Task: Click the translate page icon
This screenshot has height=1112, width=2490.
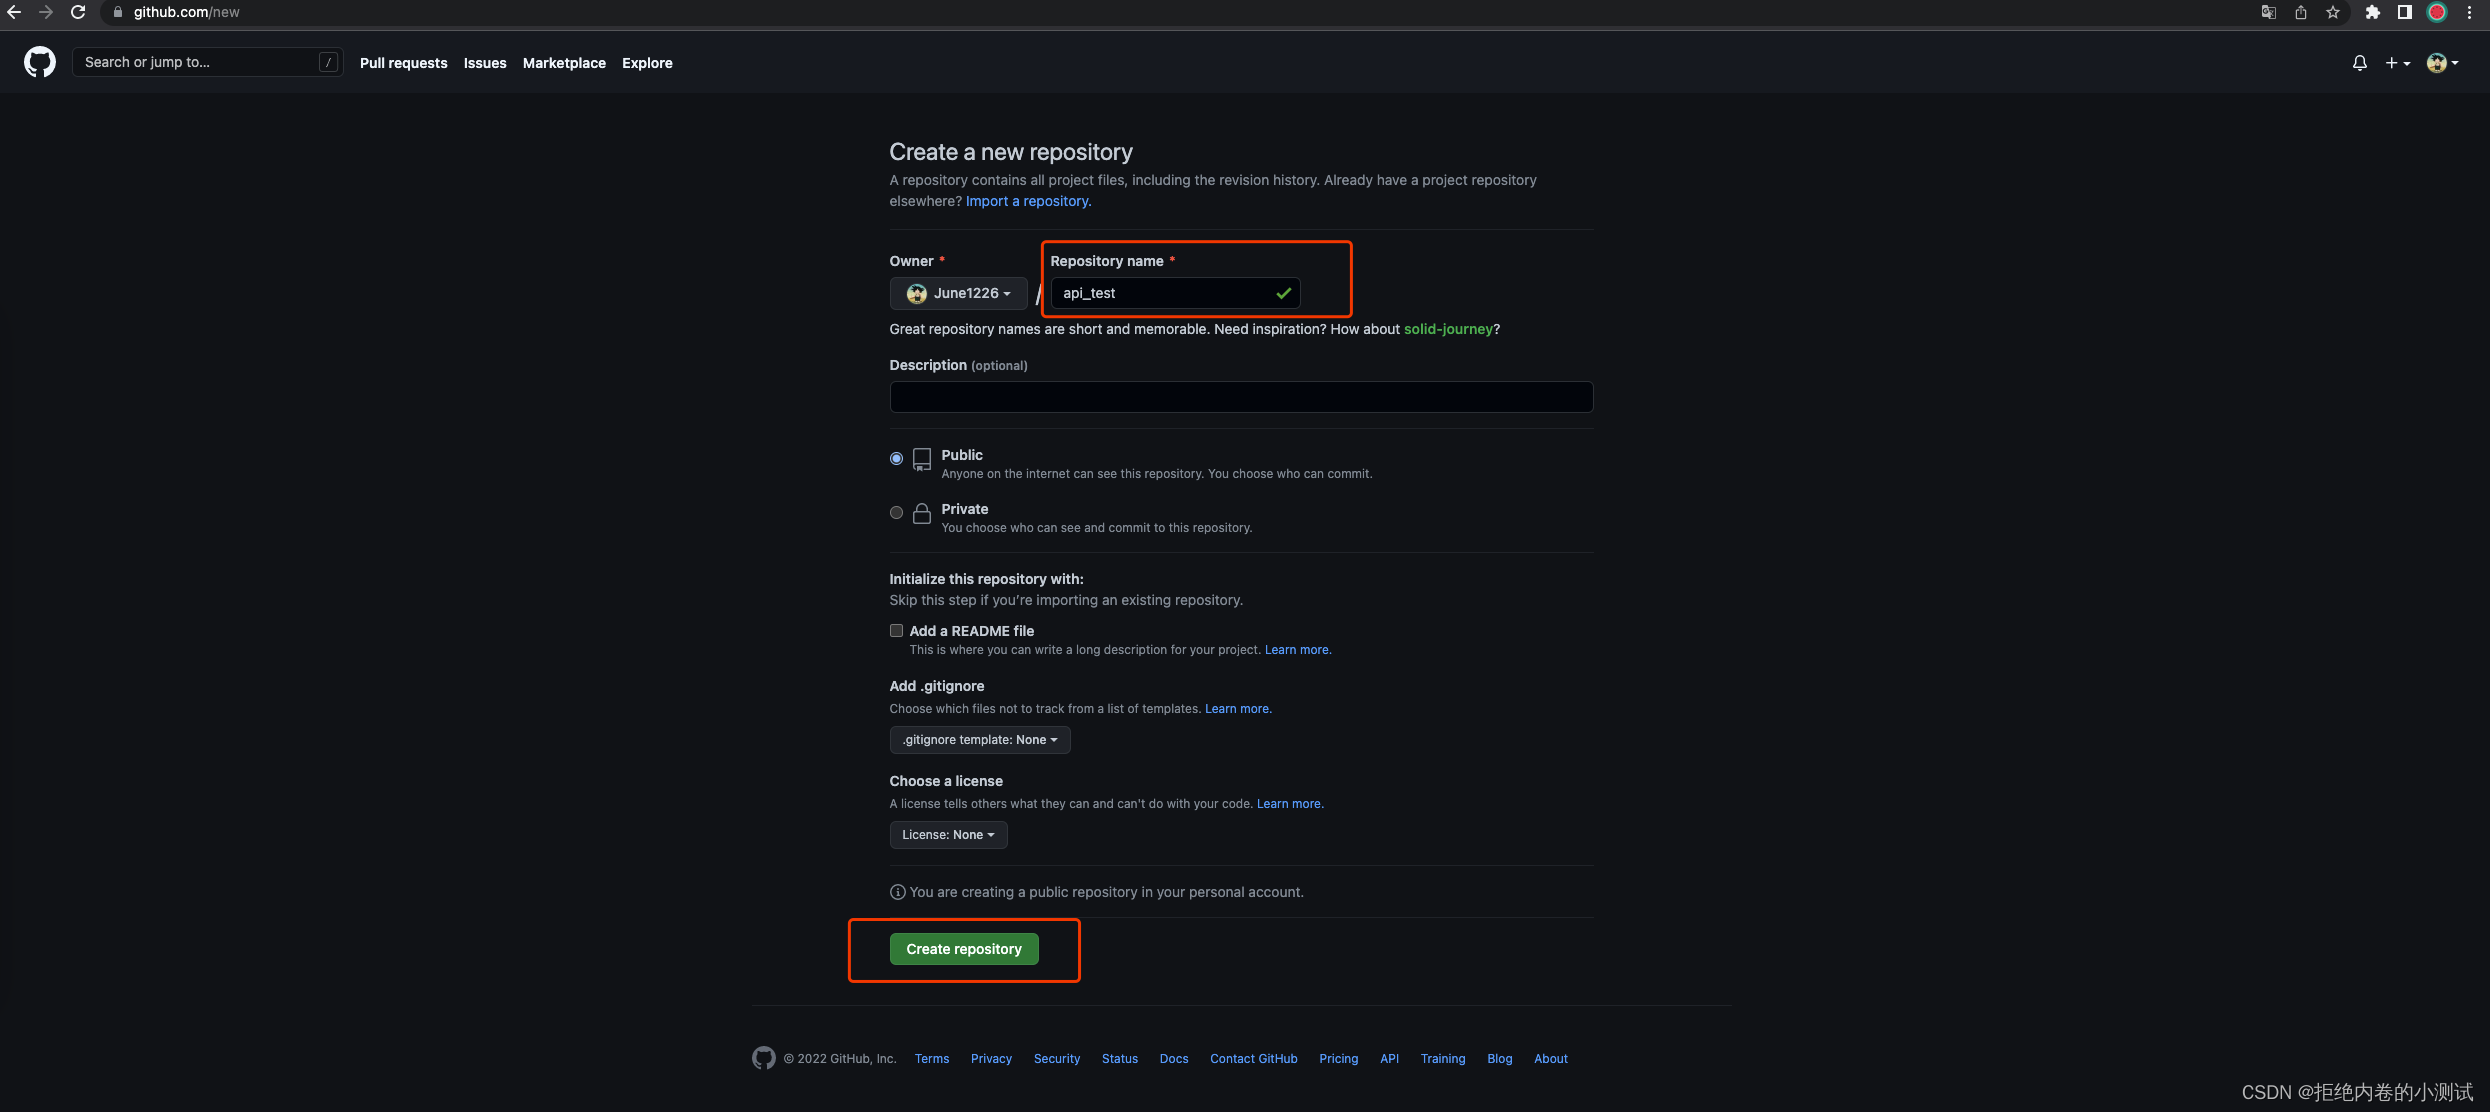Action: coord(2268,12)
